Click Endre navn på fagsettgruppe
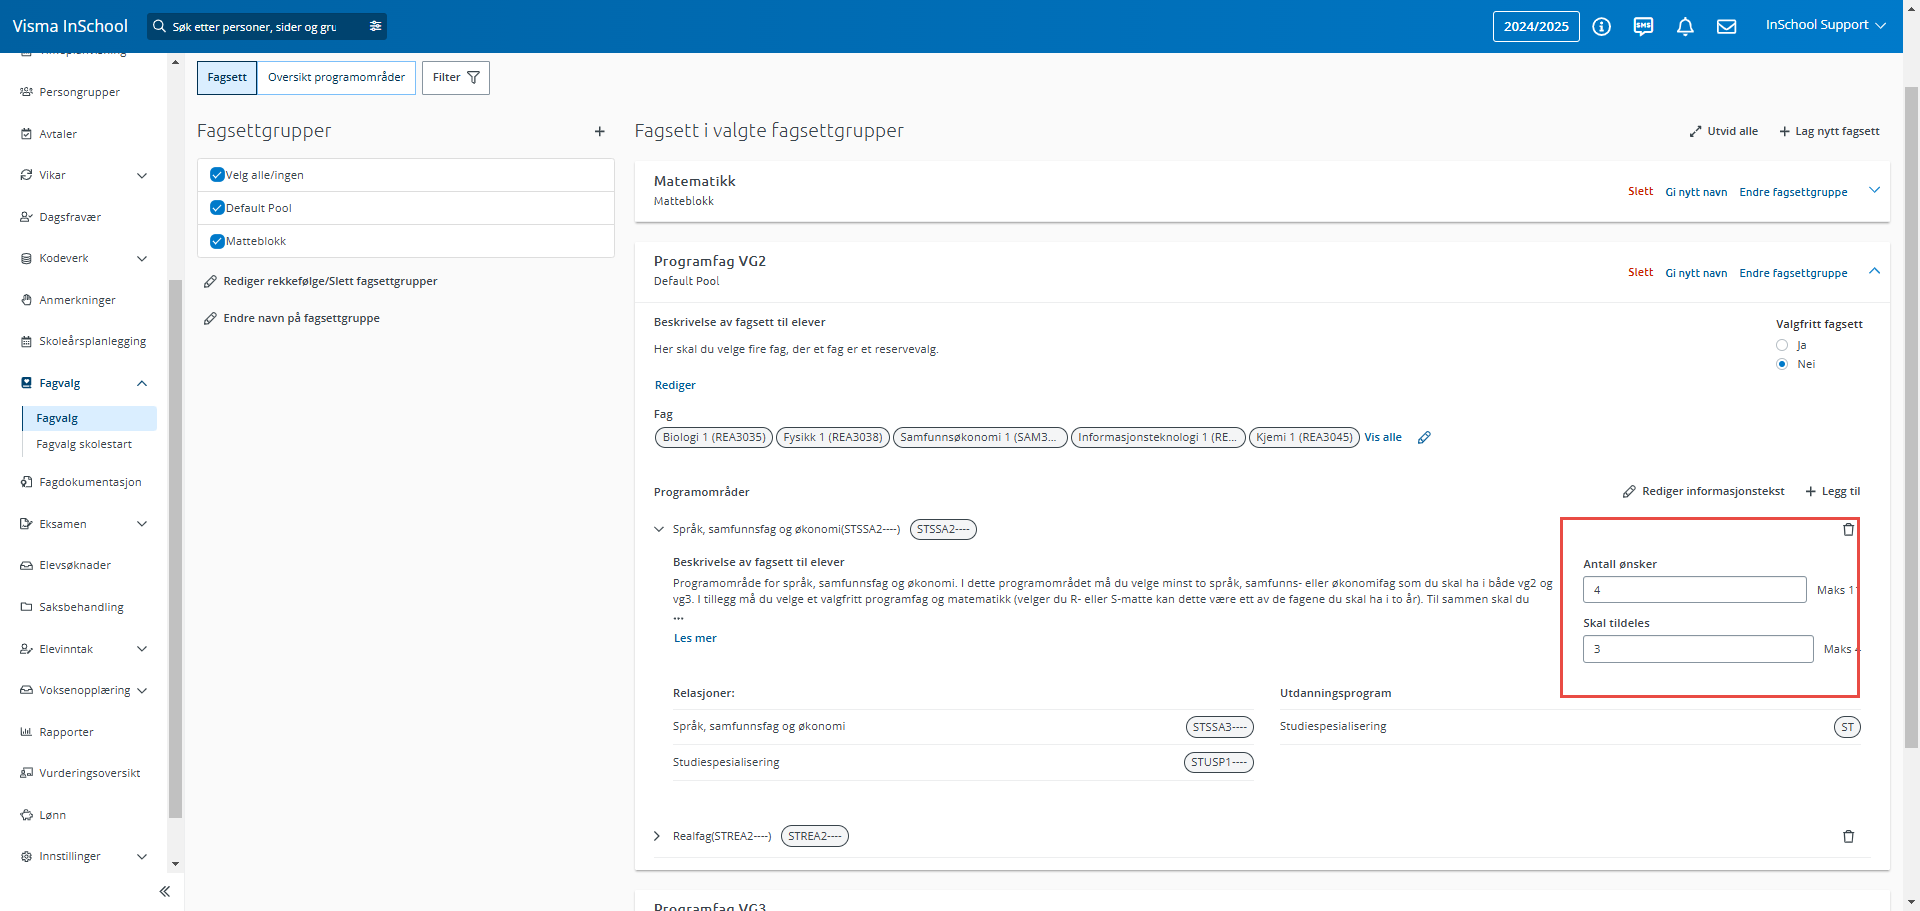This screenshot has height=911, width=1920. (291, 318)
